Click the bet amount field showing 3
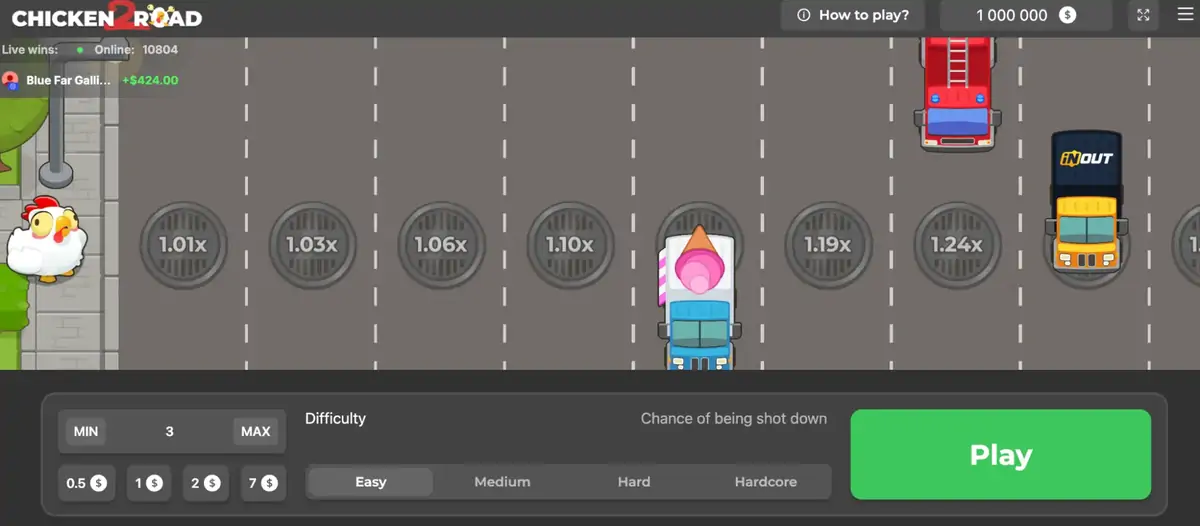 pyautogui.click(x=170, y=432)
